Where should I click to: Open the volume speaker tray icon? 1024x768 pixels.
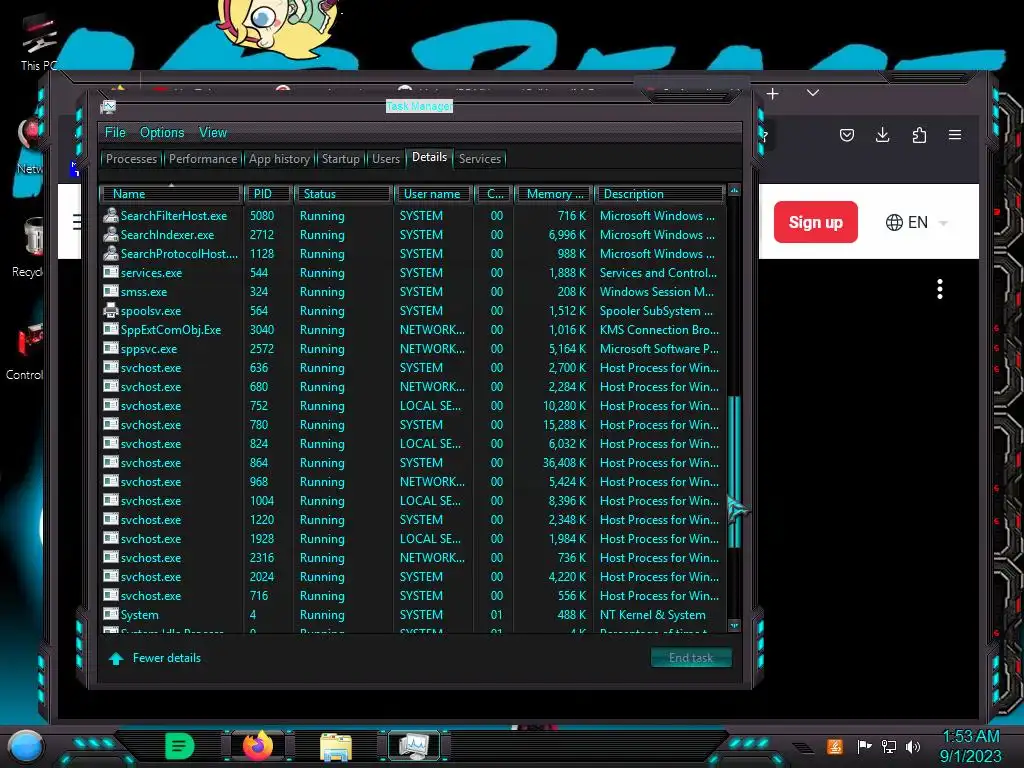tap(913, 746)
